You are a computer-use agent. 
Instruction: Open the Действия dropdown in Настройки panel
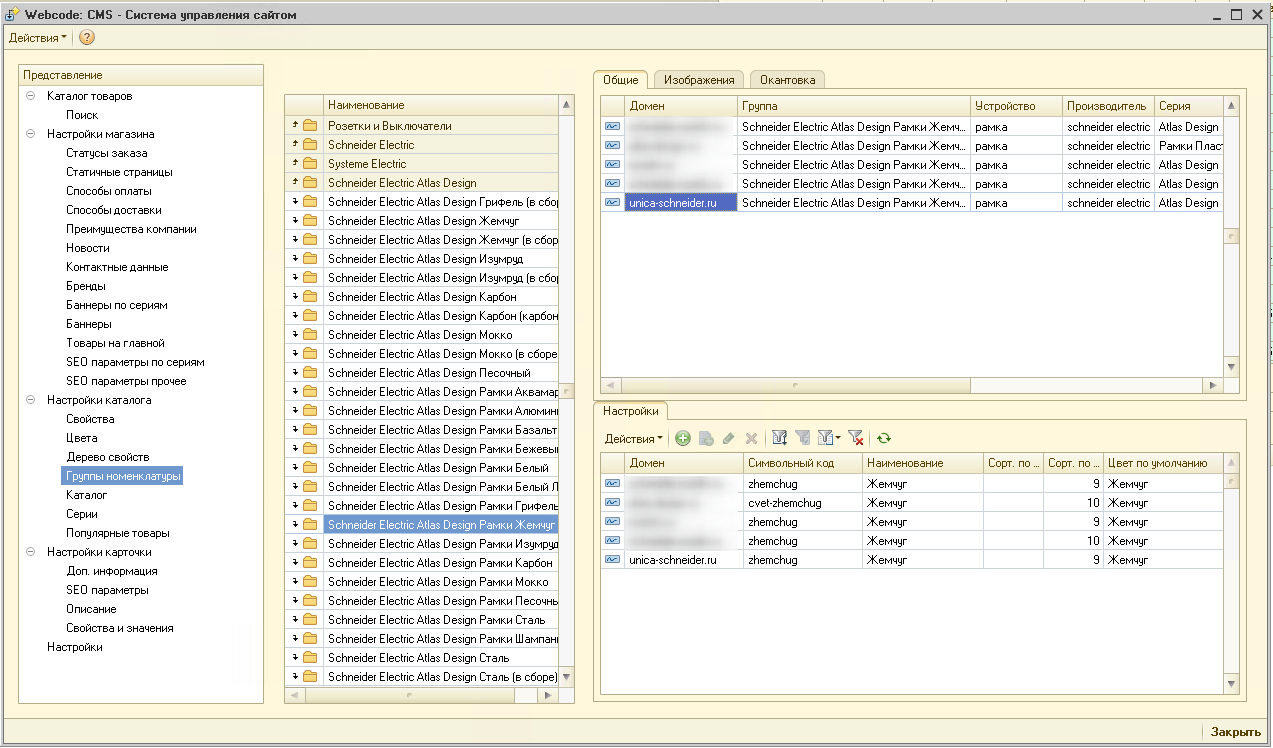click(633, 438)
